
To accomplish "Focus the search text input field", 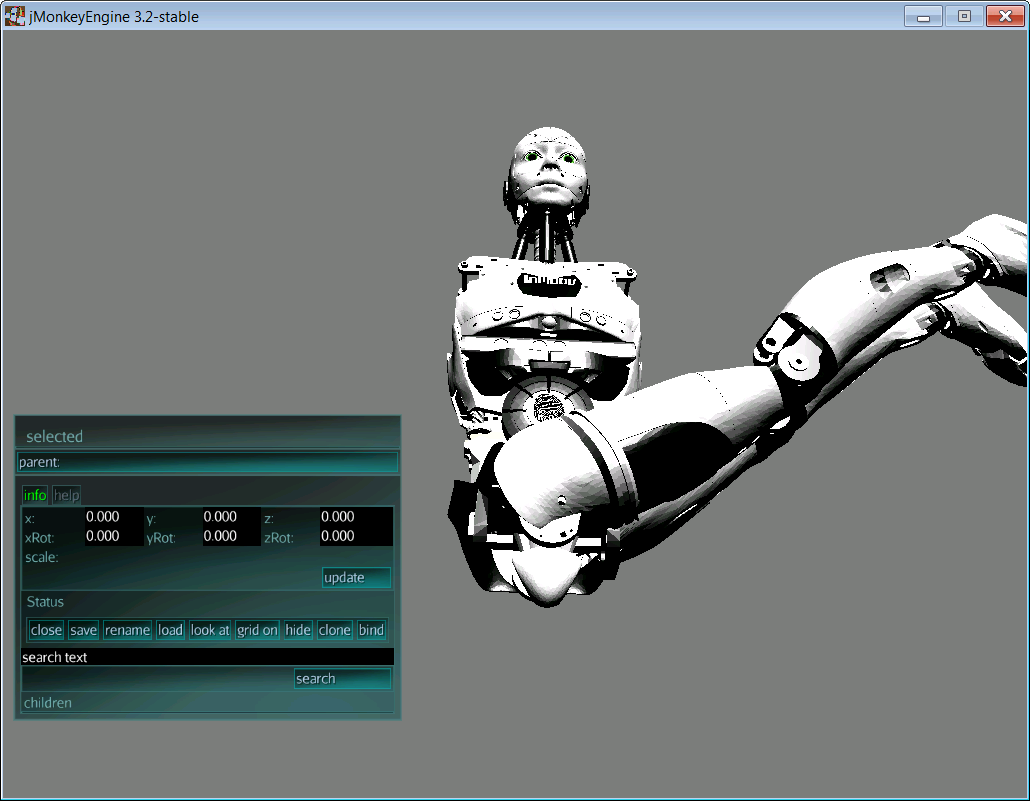I will tap(208, 657).
